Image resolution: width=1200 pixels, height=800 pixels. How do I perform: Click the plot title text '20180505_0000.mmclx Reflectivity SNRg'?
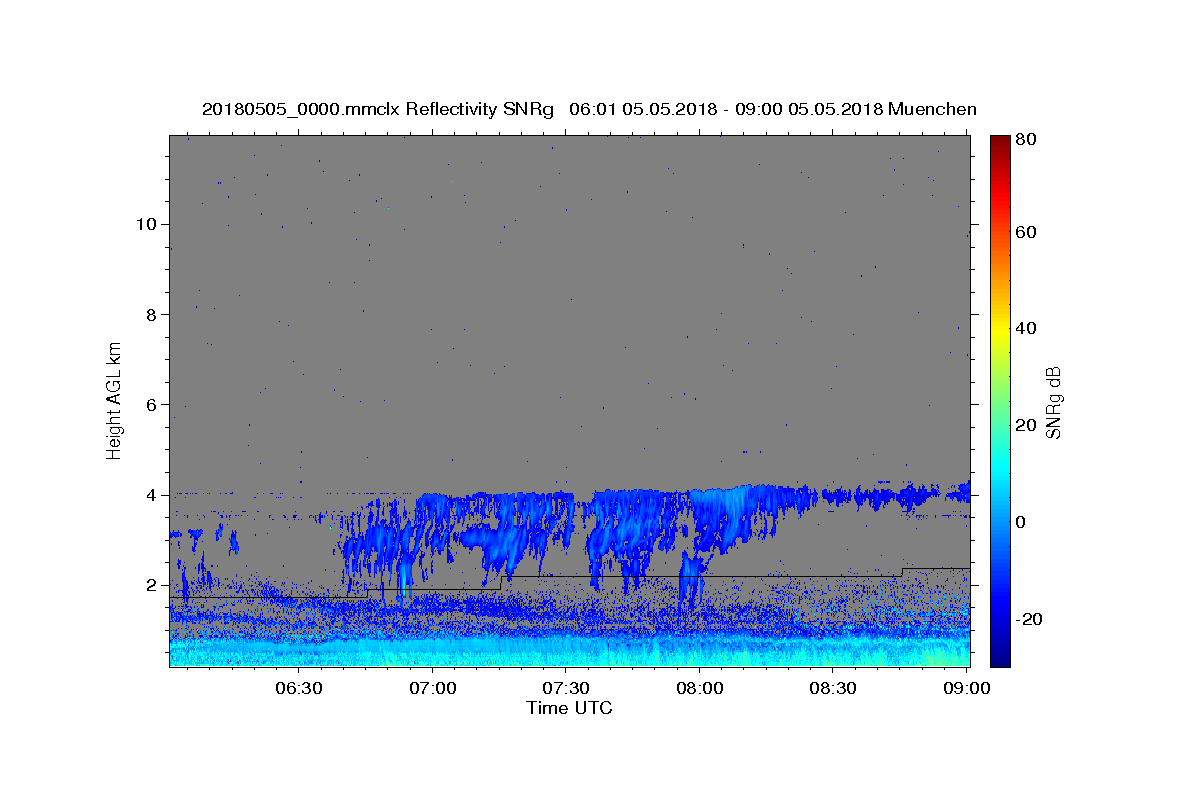pos(378,110)
